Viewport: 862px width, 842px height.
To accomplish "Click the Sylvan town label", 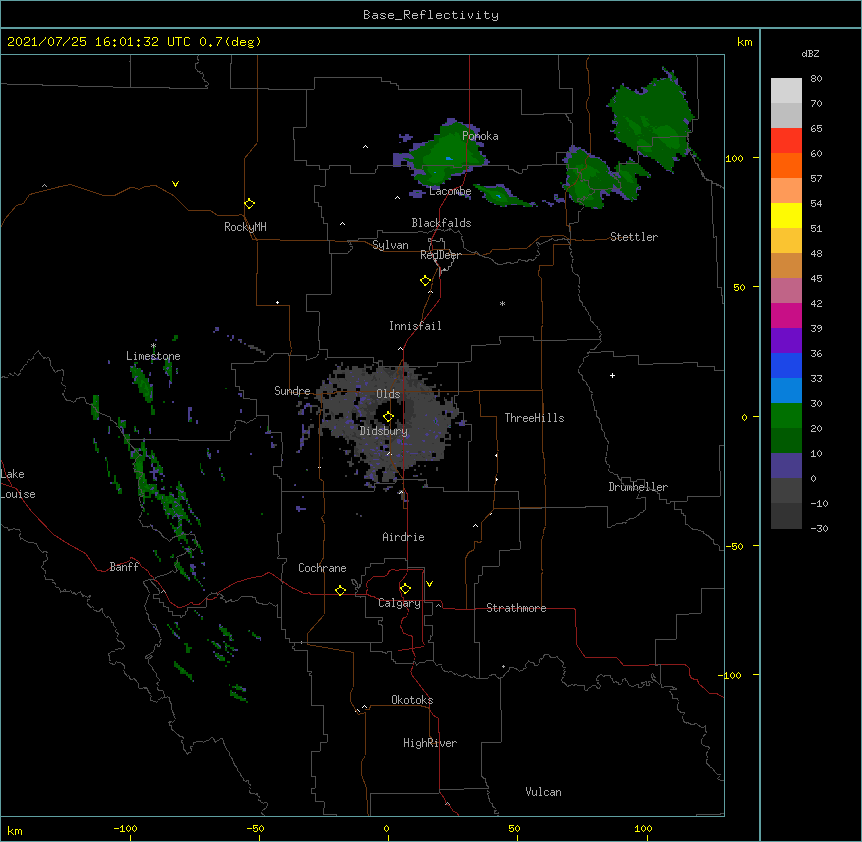I will pos(390,245).
